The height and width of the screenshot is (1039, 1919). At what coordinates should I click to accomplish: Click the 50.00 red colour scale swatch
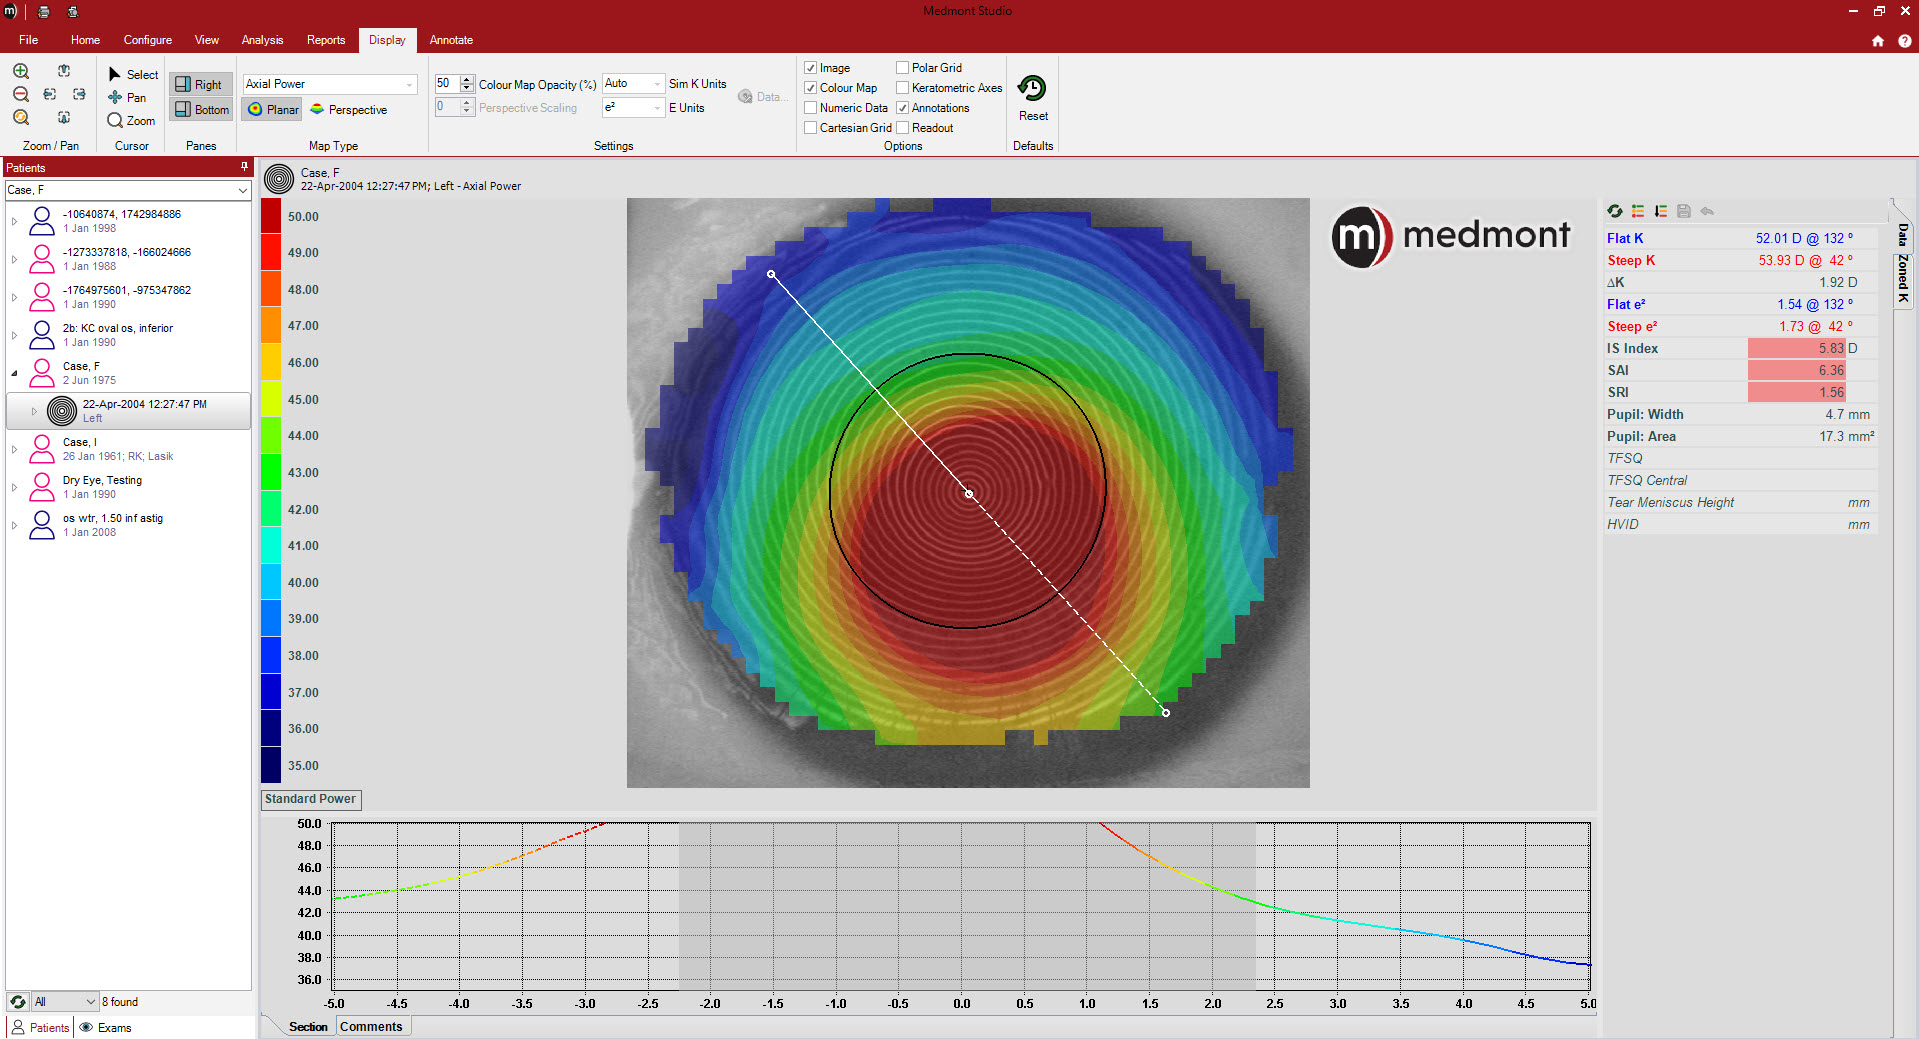[x=271, y=216]
